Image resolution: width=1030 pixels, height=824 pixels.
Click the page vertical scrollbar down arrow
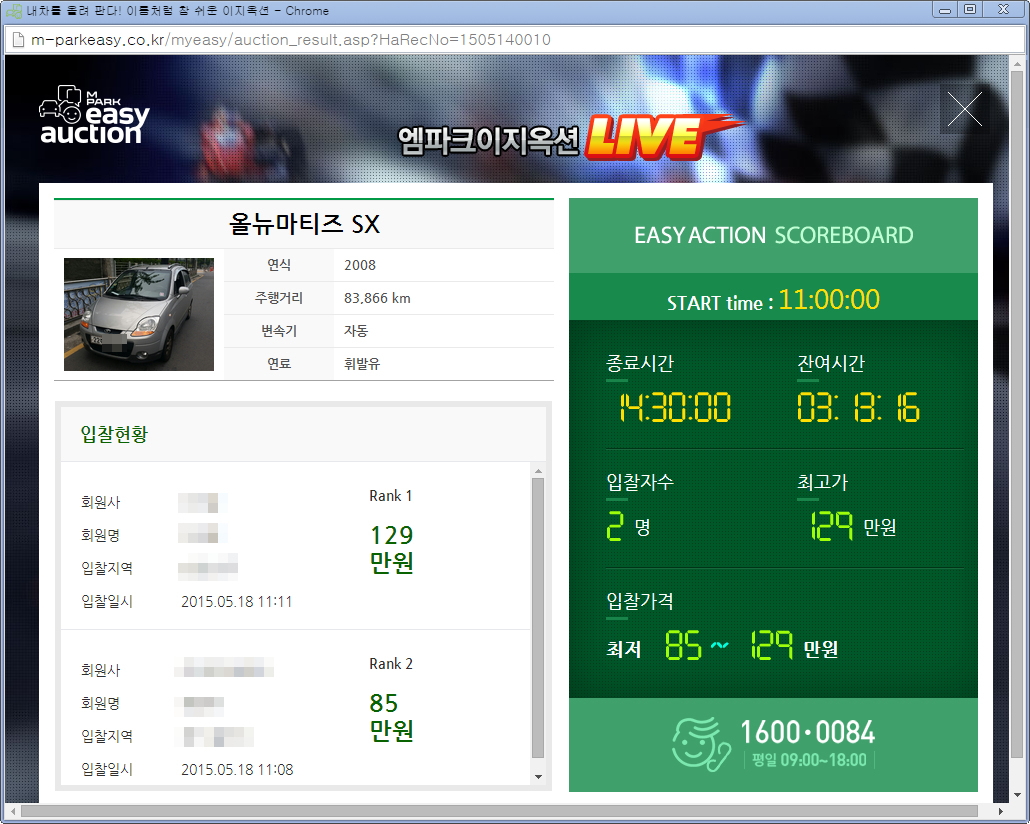pos(1017,794)
